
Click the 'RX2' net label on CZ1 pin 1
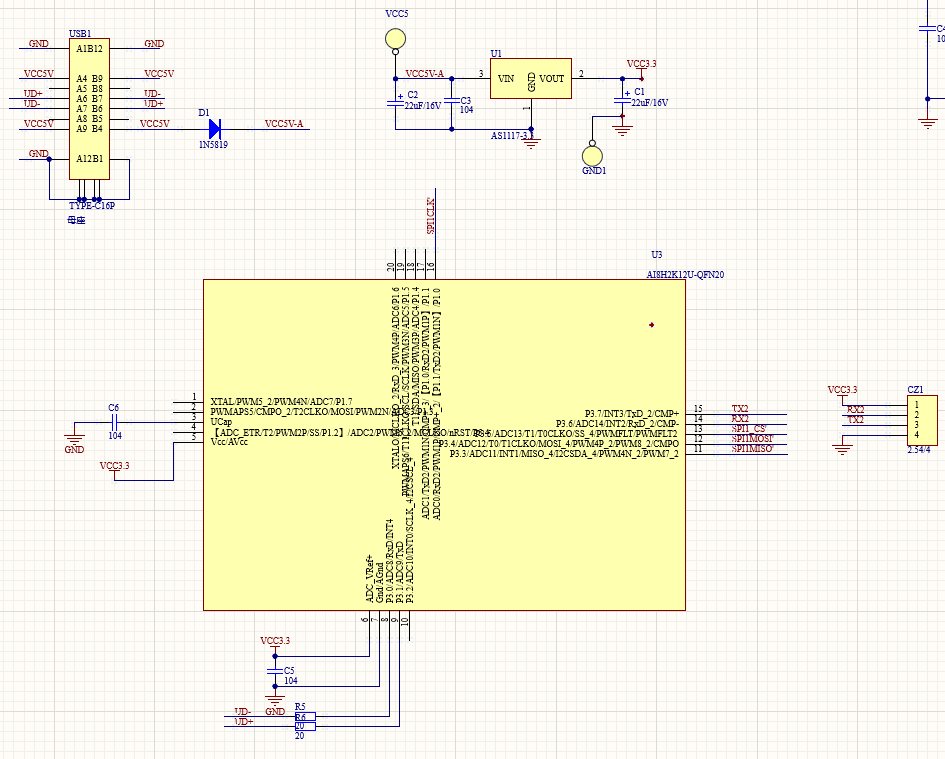856,409
